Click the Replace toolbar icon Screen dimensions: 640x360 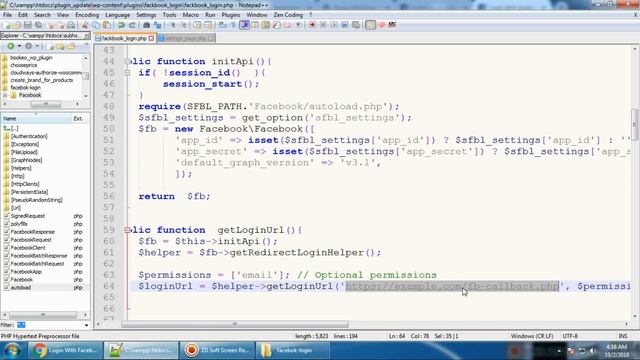click(157, 25)
